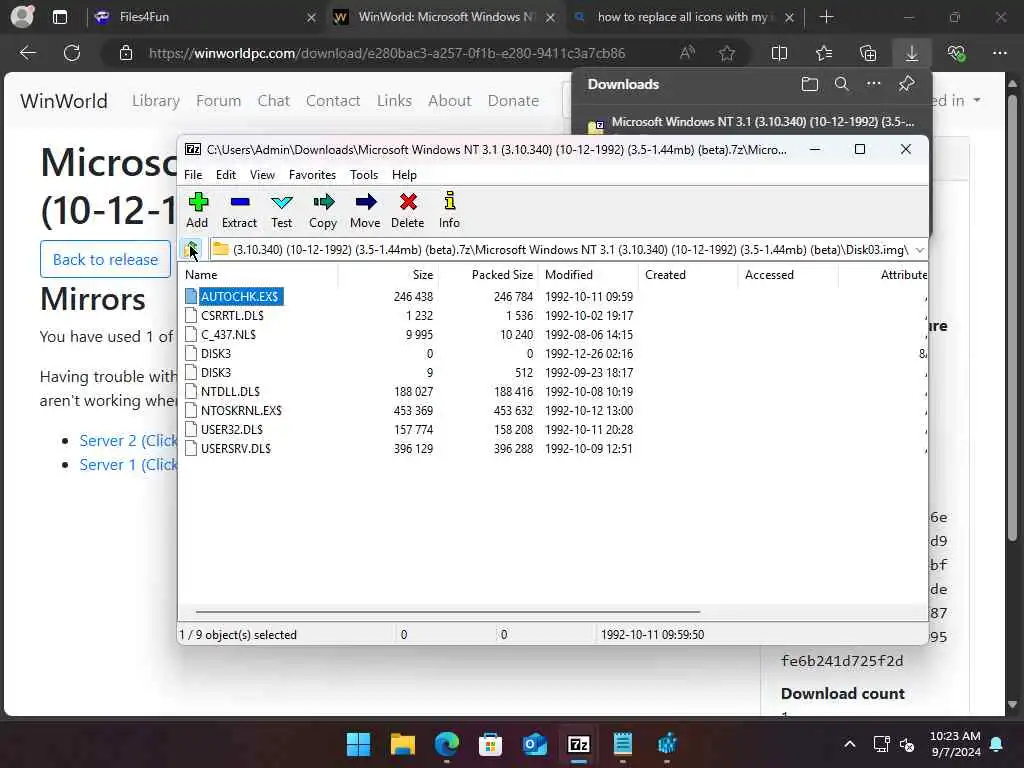
Task: Open Library link in WinWorld navbar
Action: pos(156,101)
